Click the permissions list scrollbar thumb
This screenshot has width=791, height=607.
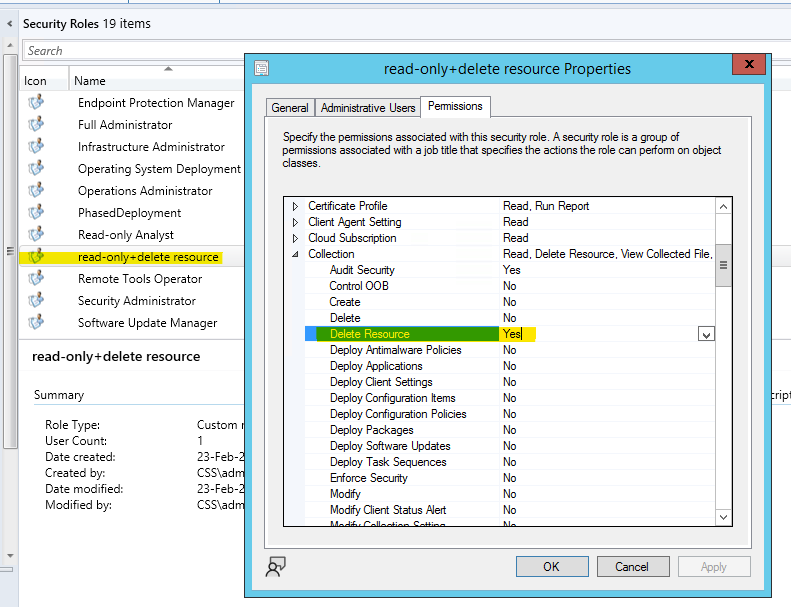pyautogui.click(x=723, y=265)
